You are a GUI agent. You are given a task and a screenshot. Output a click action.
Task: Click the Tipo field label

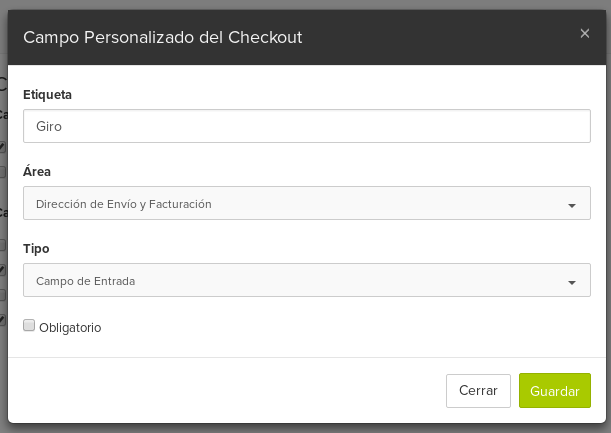pos(36,249)
